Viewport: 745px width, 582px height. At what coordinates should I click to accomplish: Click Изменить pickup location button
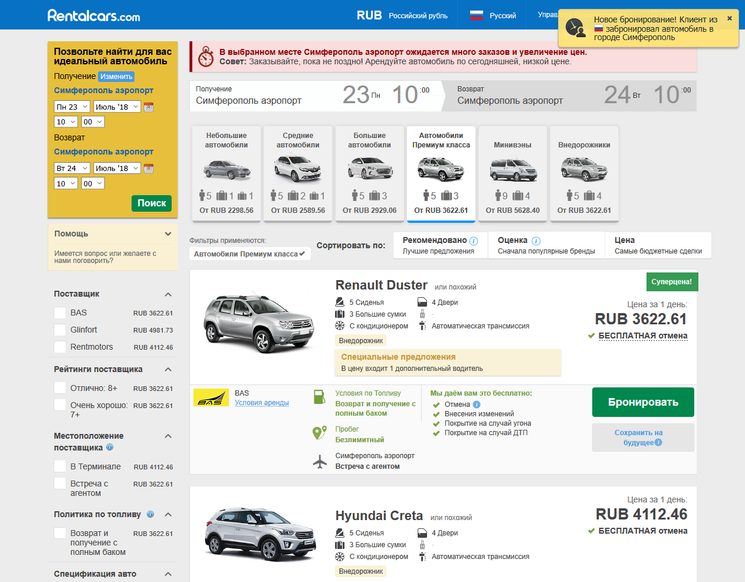116,76
